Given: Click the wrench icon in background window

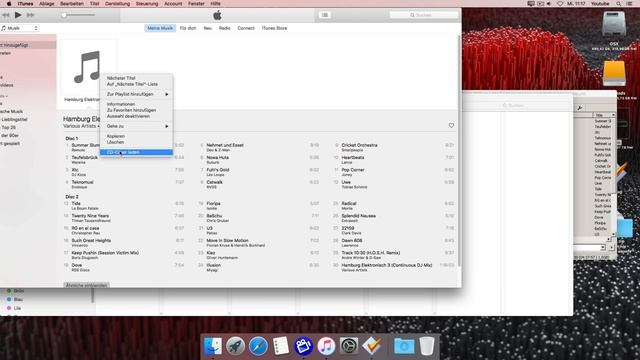Looking at the screenshot, I should coord(580,108).
